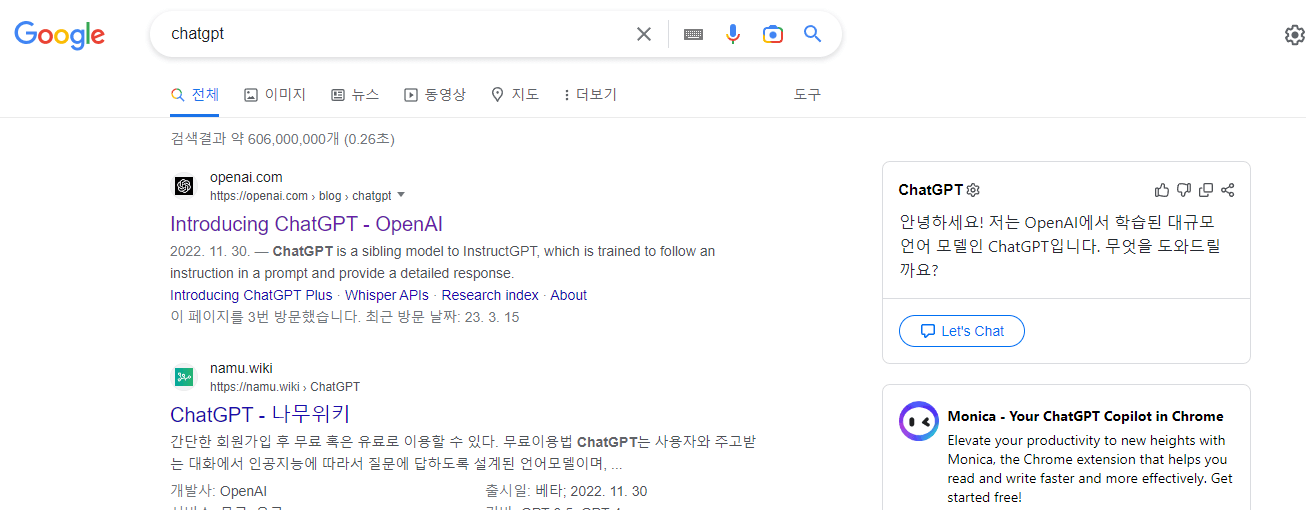Submit search with the magnifier icon

tap(813, 34)
